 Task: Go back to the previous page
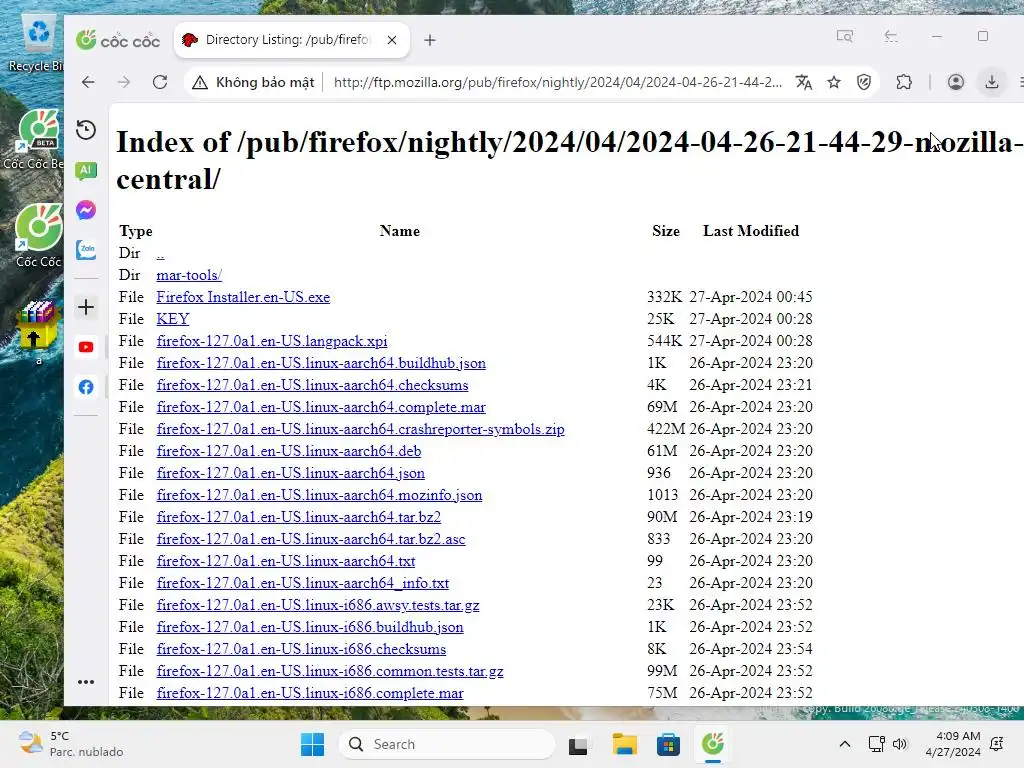pos(88,82)
